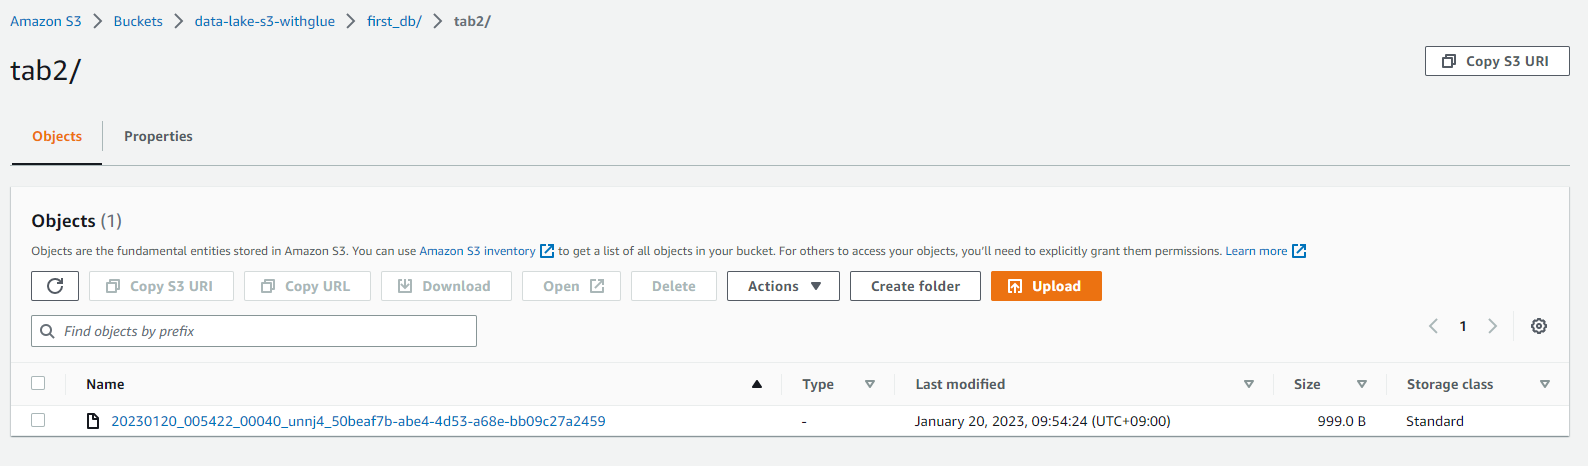This screenshot has height=466, width=1588.
Task: Click the Create folder button
Action: click(x=915, y=286)
